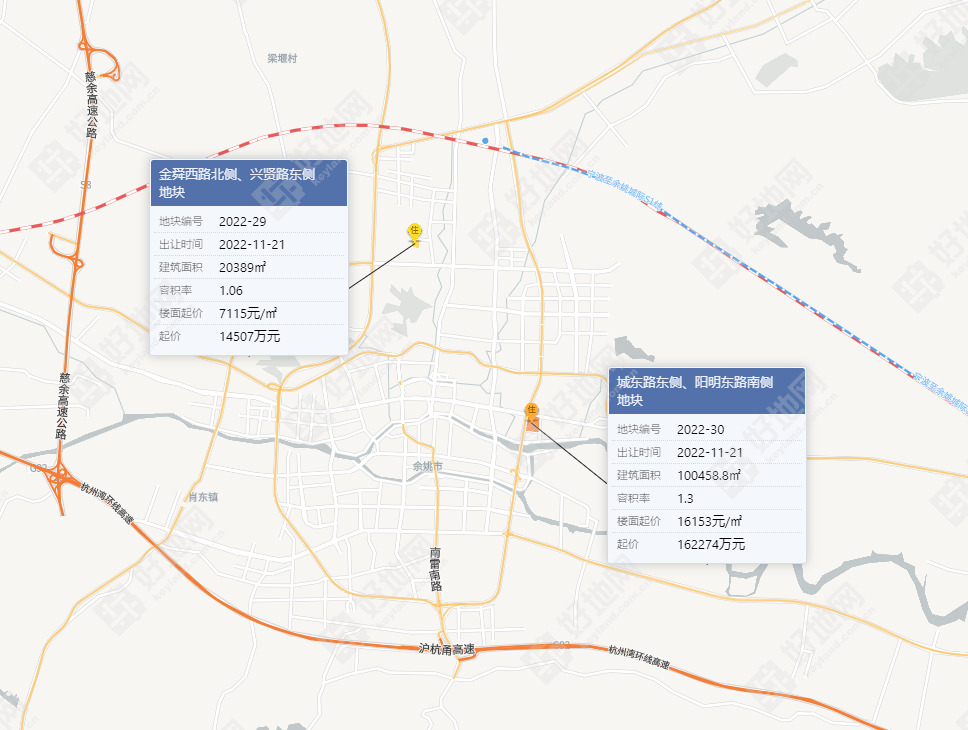Click the 7115元/㎡ floor price value
The image size is (968, 730).
click(x=247, y=313)
